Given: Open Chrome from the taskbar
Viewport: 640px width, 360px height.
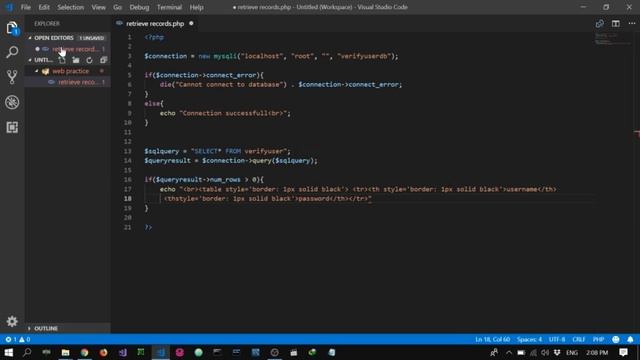Looking at the screenshot, I should [x=84, y=352].
